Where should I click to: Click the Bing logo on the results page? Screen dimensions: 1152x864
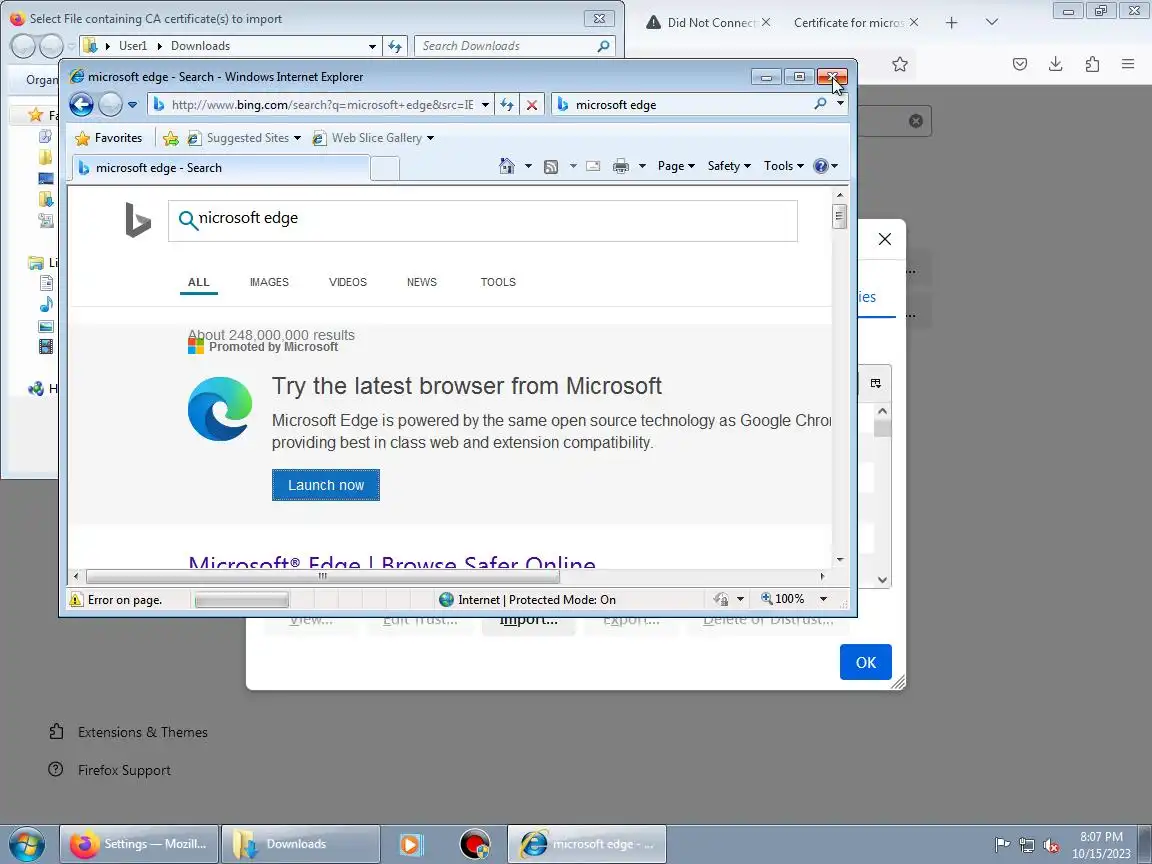137,220
